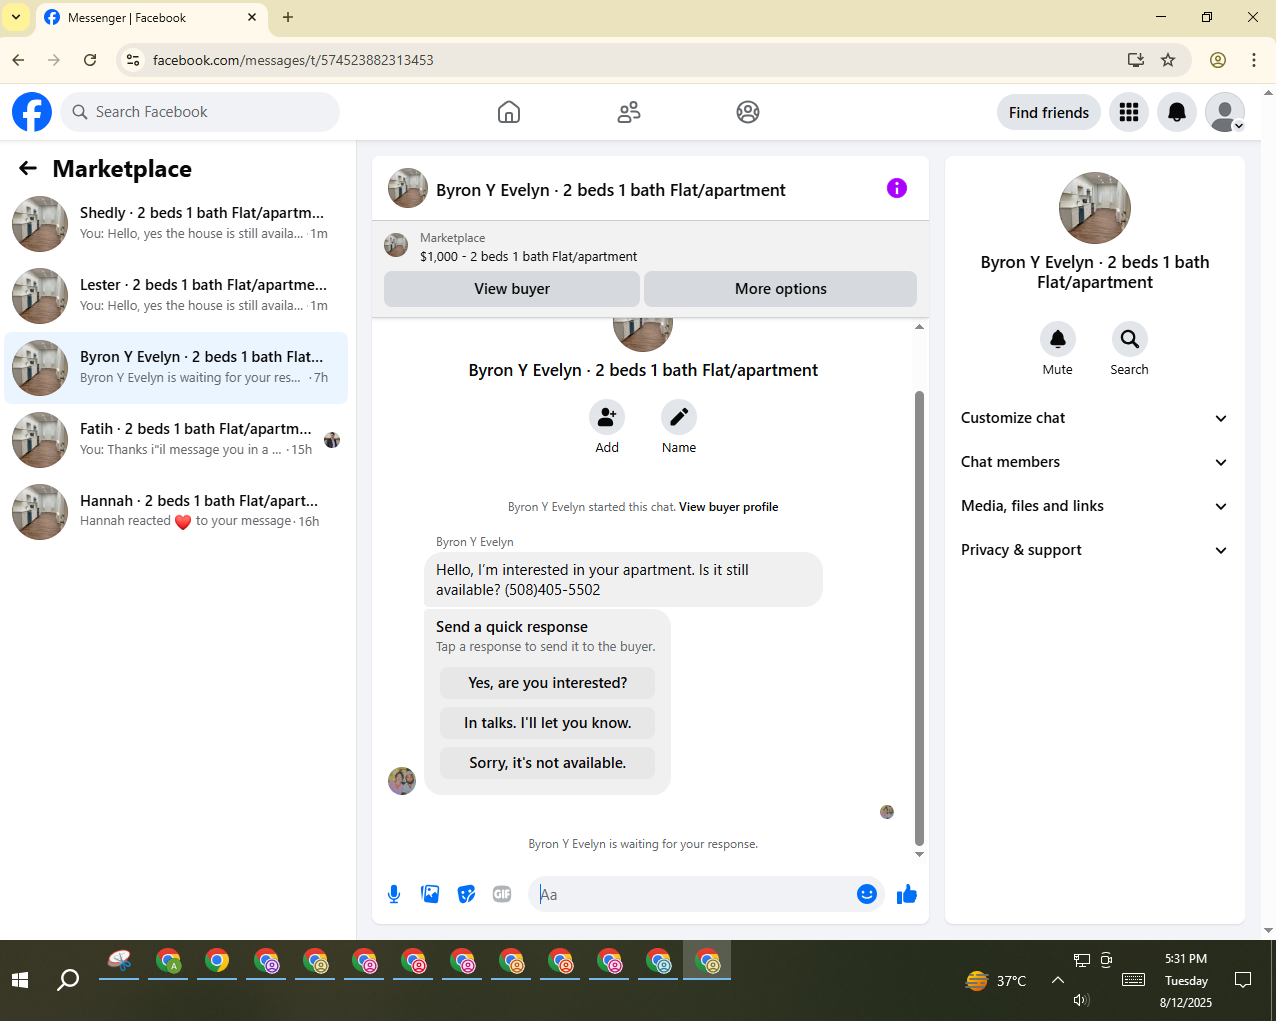Open the Fatih conversation
This screenshot has width=1276, height=1021.
[x=176, y=440]
